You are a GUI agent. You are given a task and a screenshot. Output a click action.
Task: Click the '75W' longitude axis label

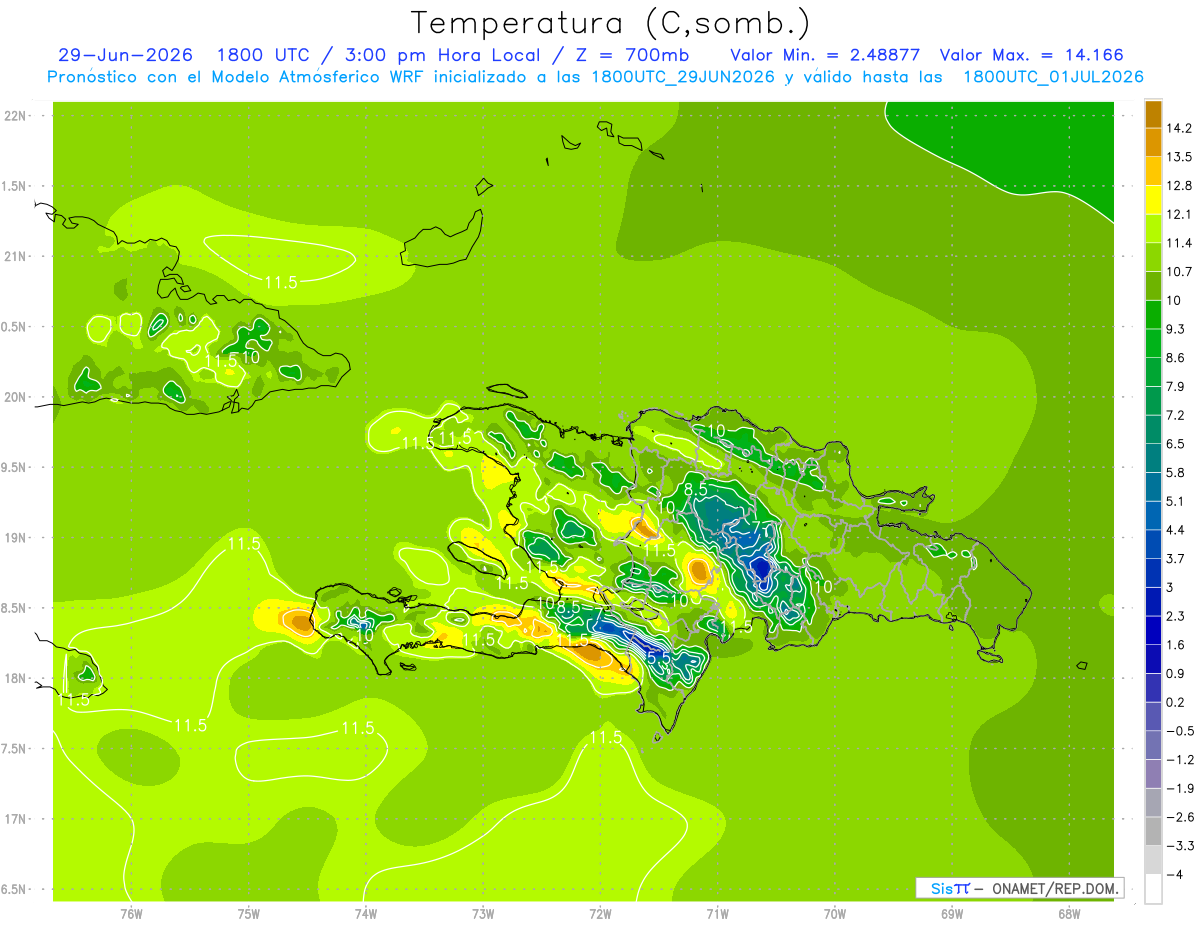click(249, 914)
